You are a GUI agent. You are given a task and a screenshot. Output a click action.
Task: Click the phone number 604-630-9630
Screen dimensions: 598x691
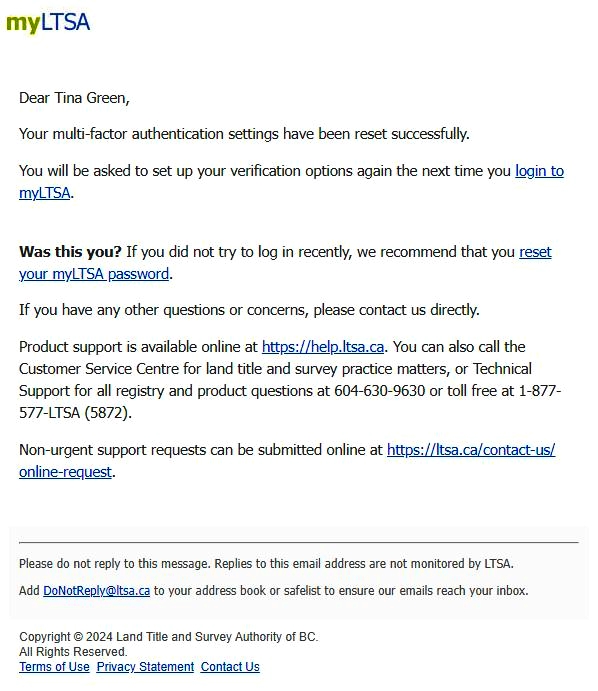pyautogui.click(x=379, y=391)
